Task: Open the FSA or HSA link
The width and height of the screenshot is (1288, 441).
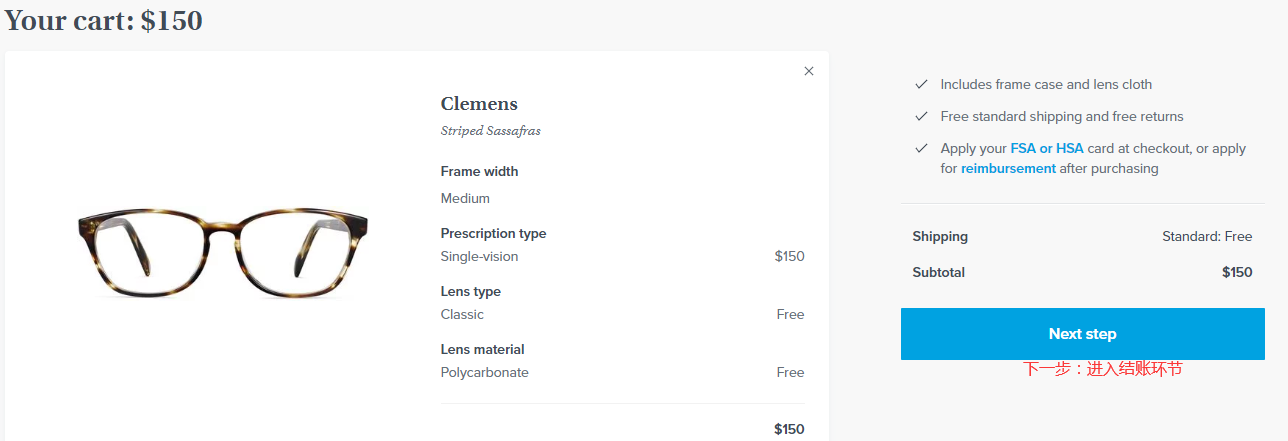Action: tap(1046, 148)
